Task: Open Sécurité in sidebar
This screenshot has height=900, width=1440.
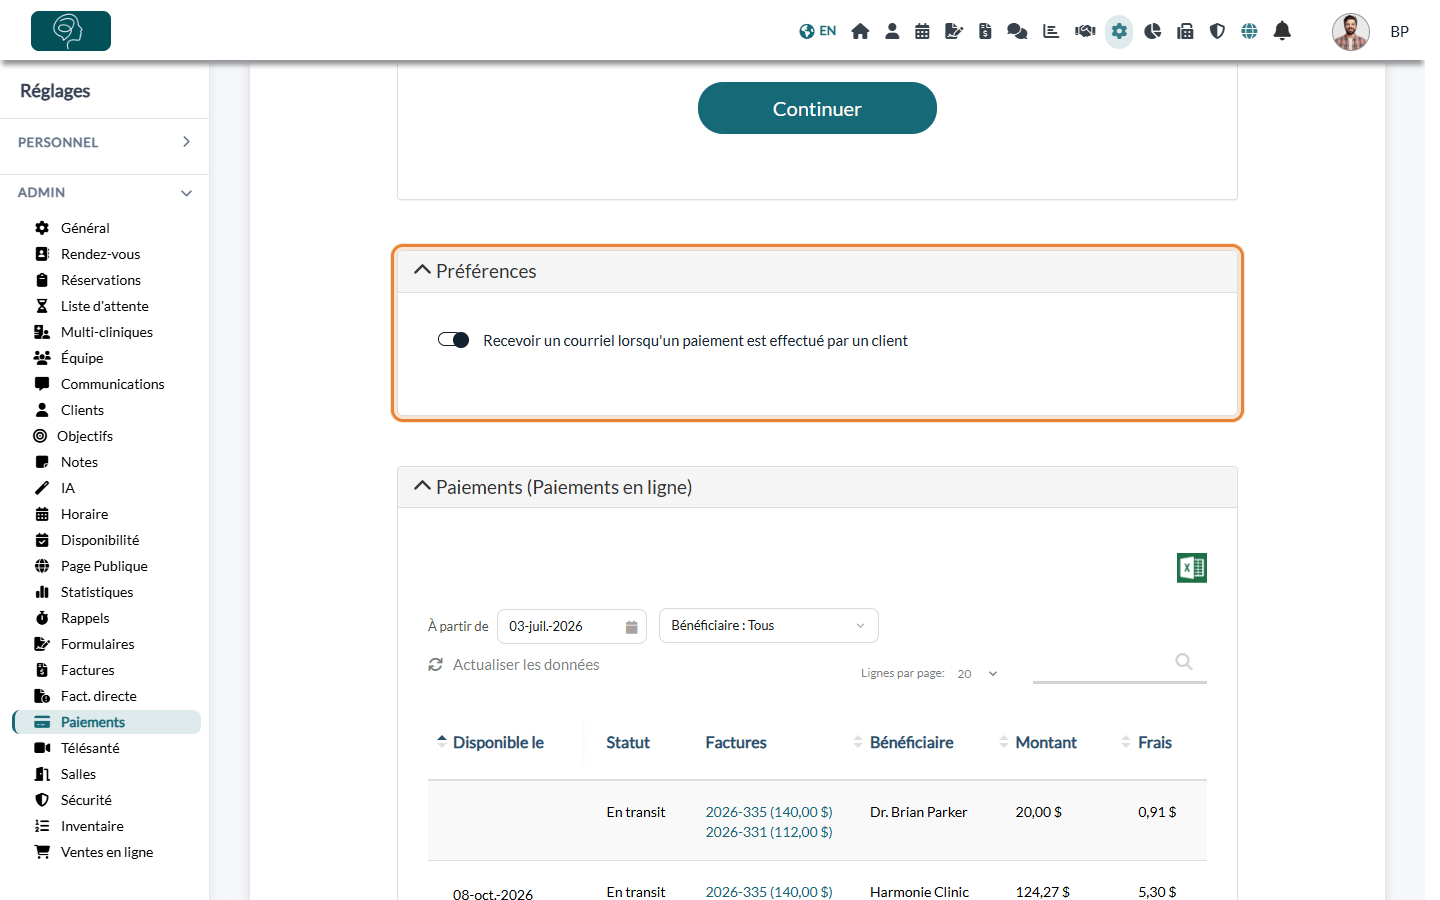Action: click(86, 800)
